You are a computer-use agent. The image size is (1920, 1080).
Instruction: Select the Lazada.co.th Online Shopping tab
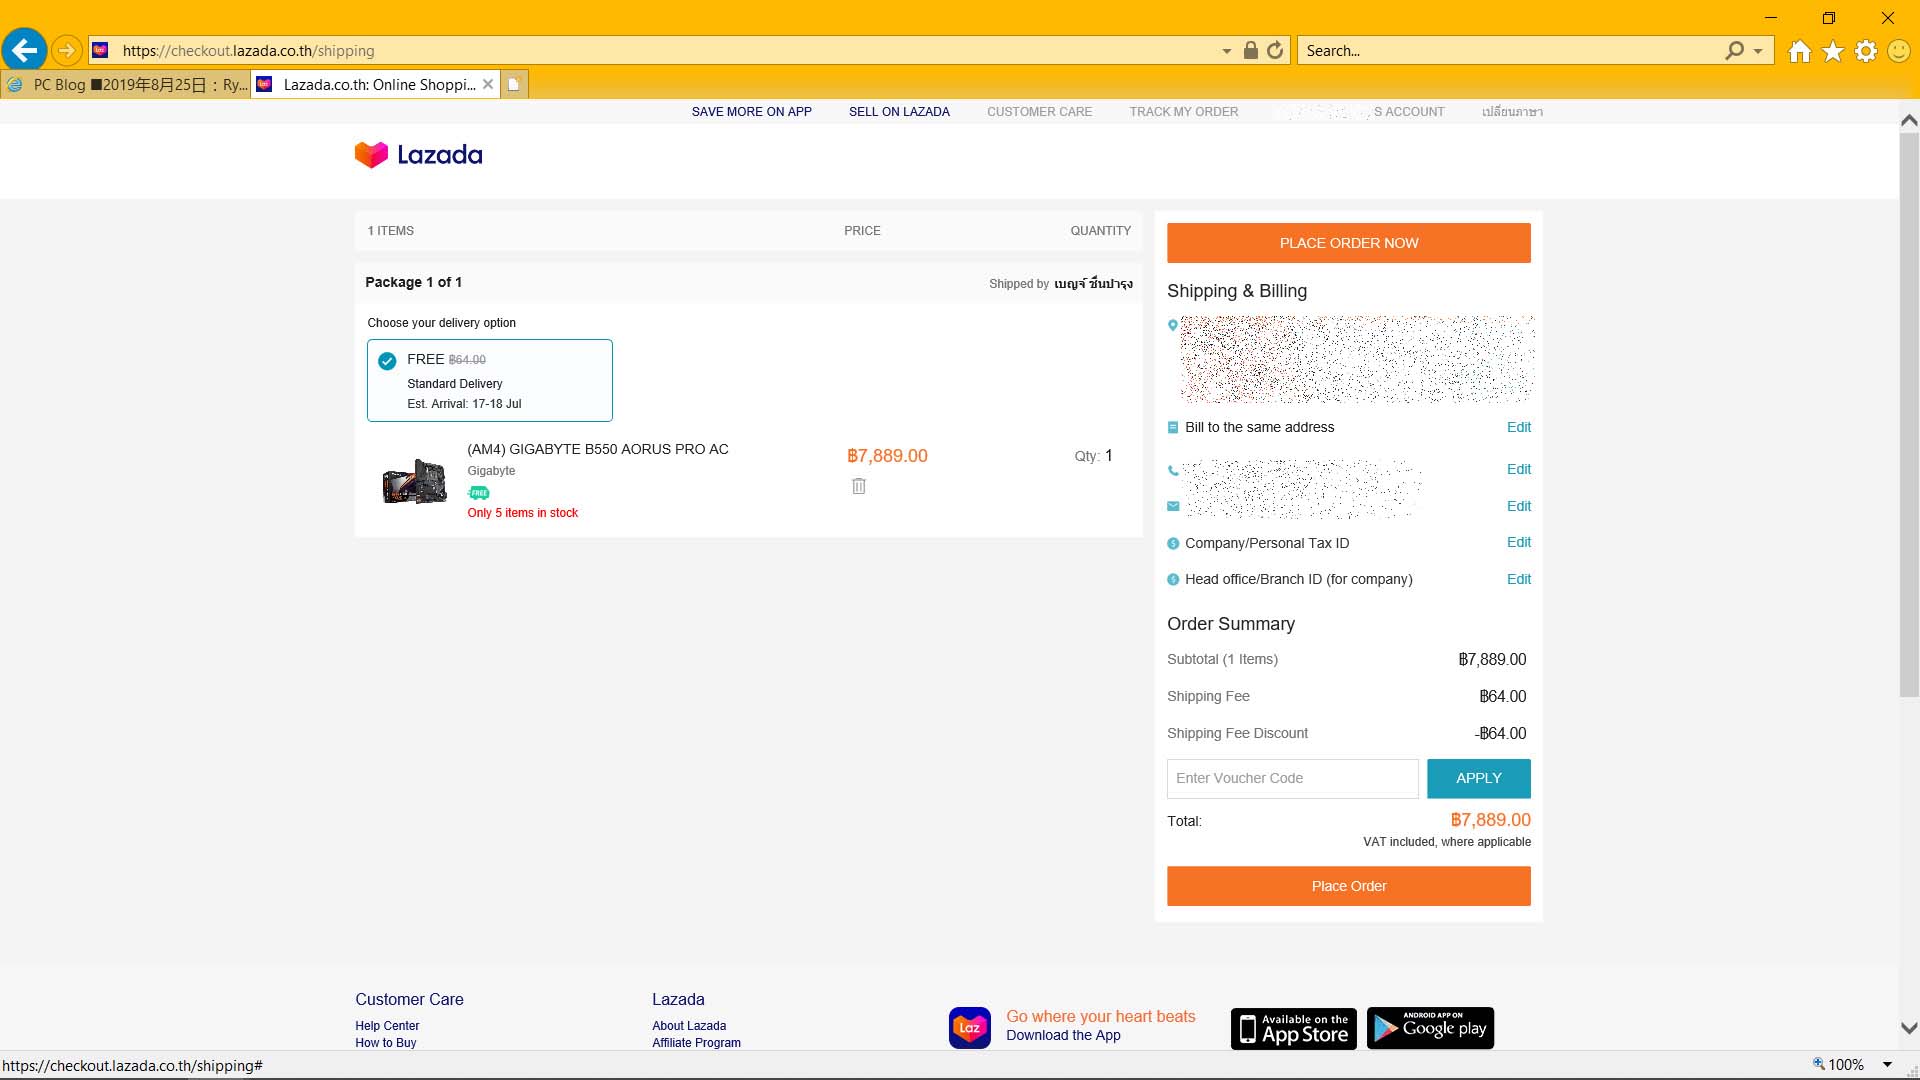pos(366,85)
